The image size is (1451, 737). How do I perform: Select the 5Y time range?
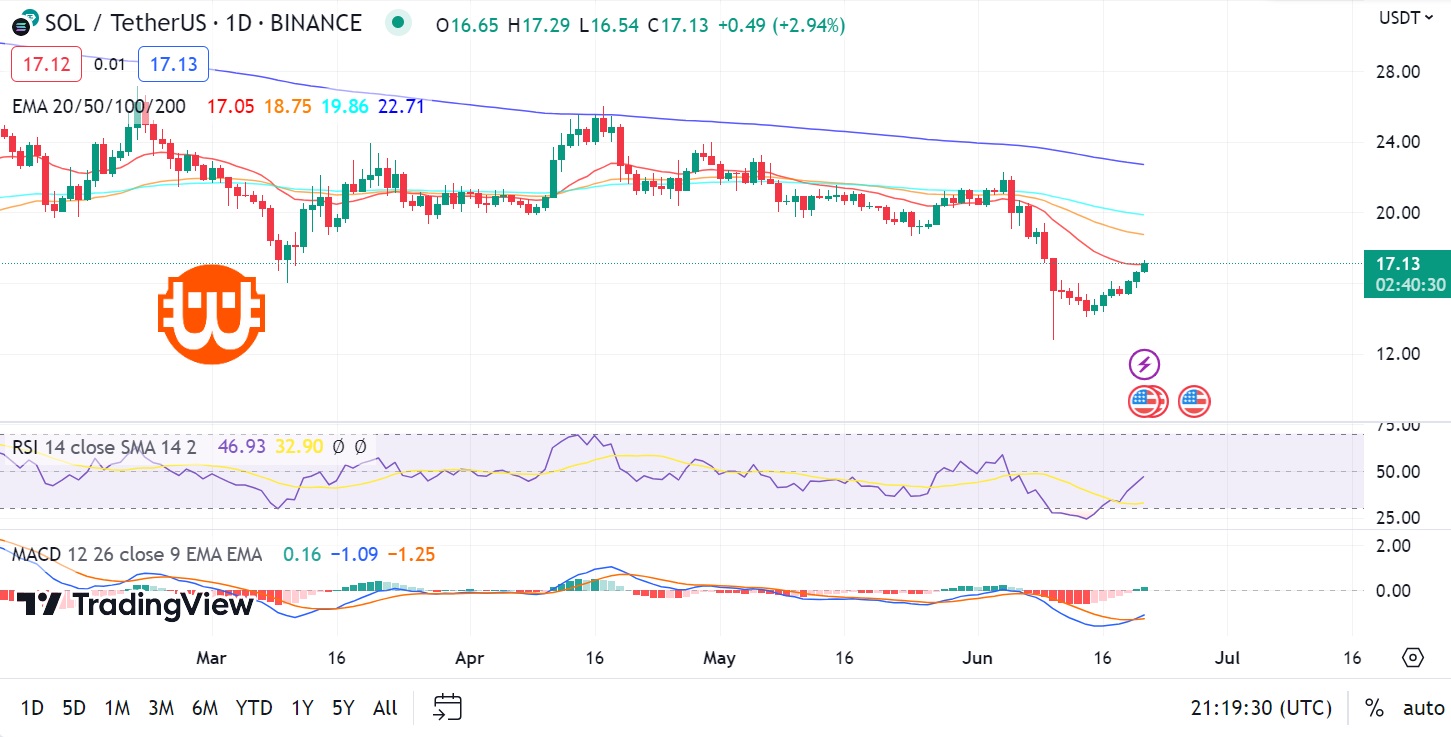click(x=343, y=708)
